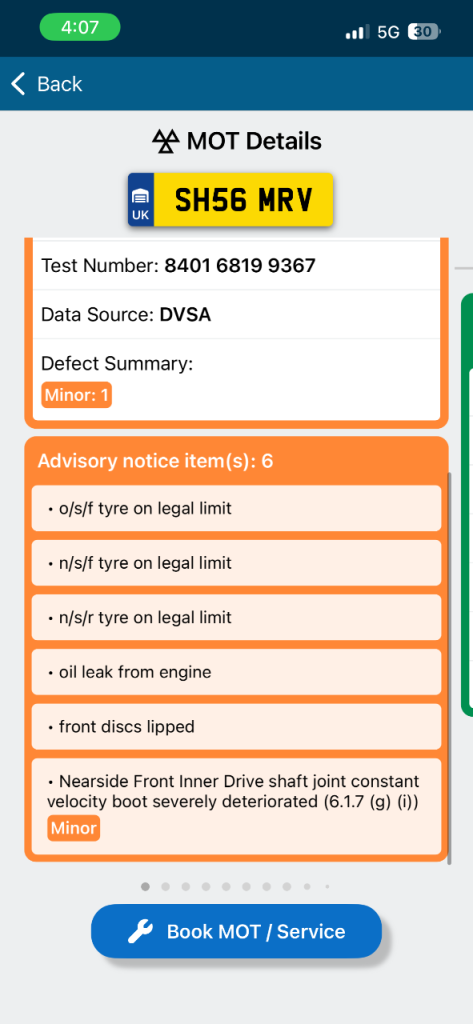The width and height of the screenshot is (473, 1024).
Task: Tap the Minor: 1 defect summary badge
Action: (76, 396)
